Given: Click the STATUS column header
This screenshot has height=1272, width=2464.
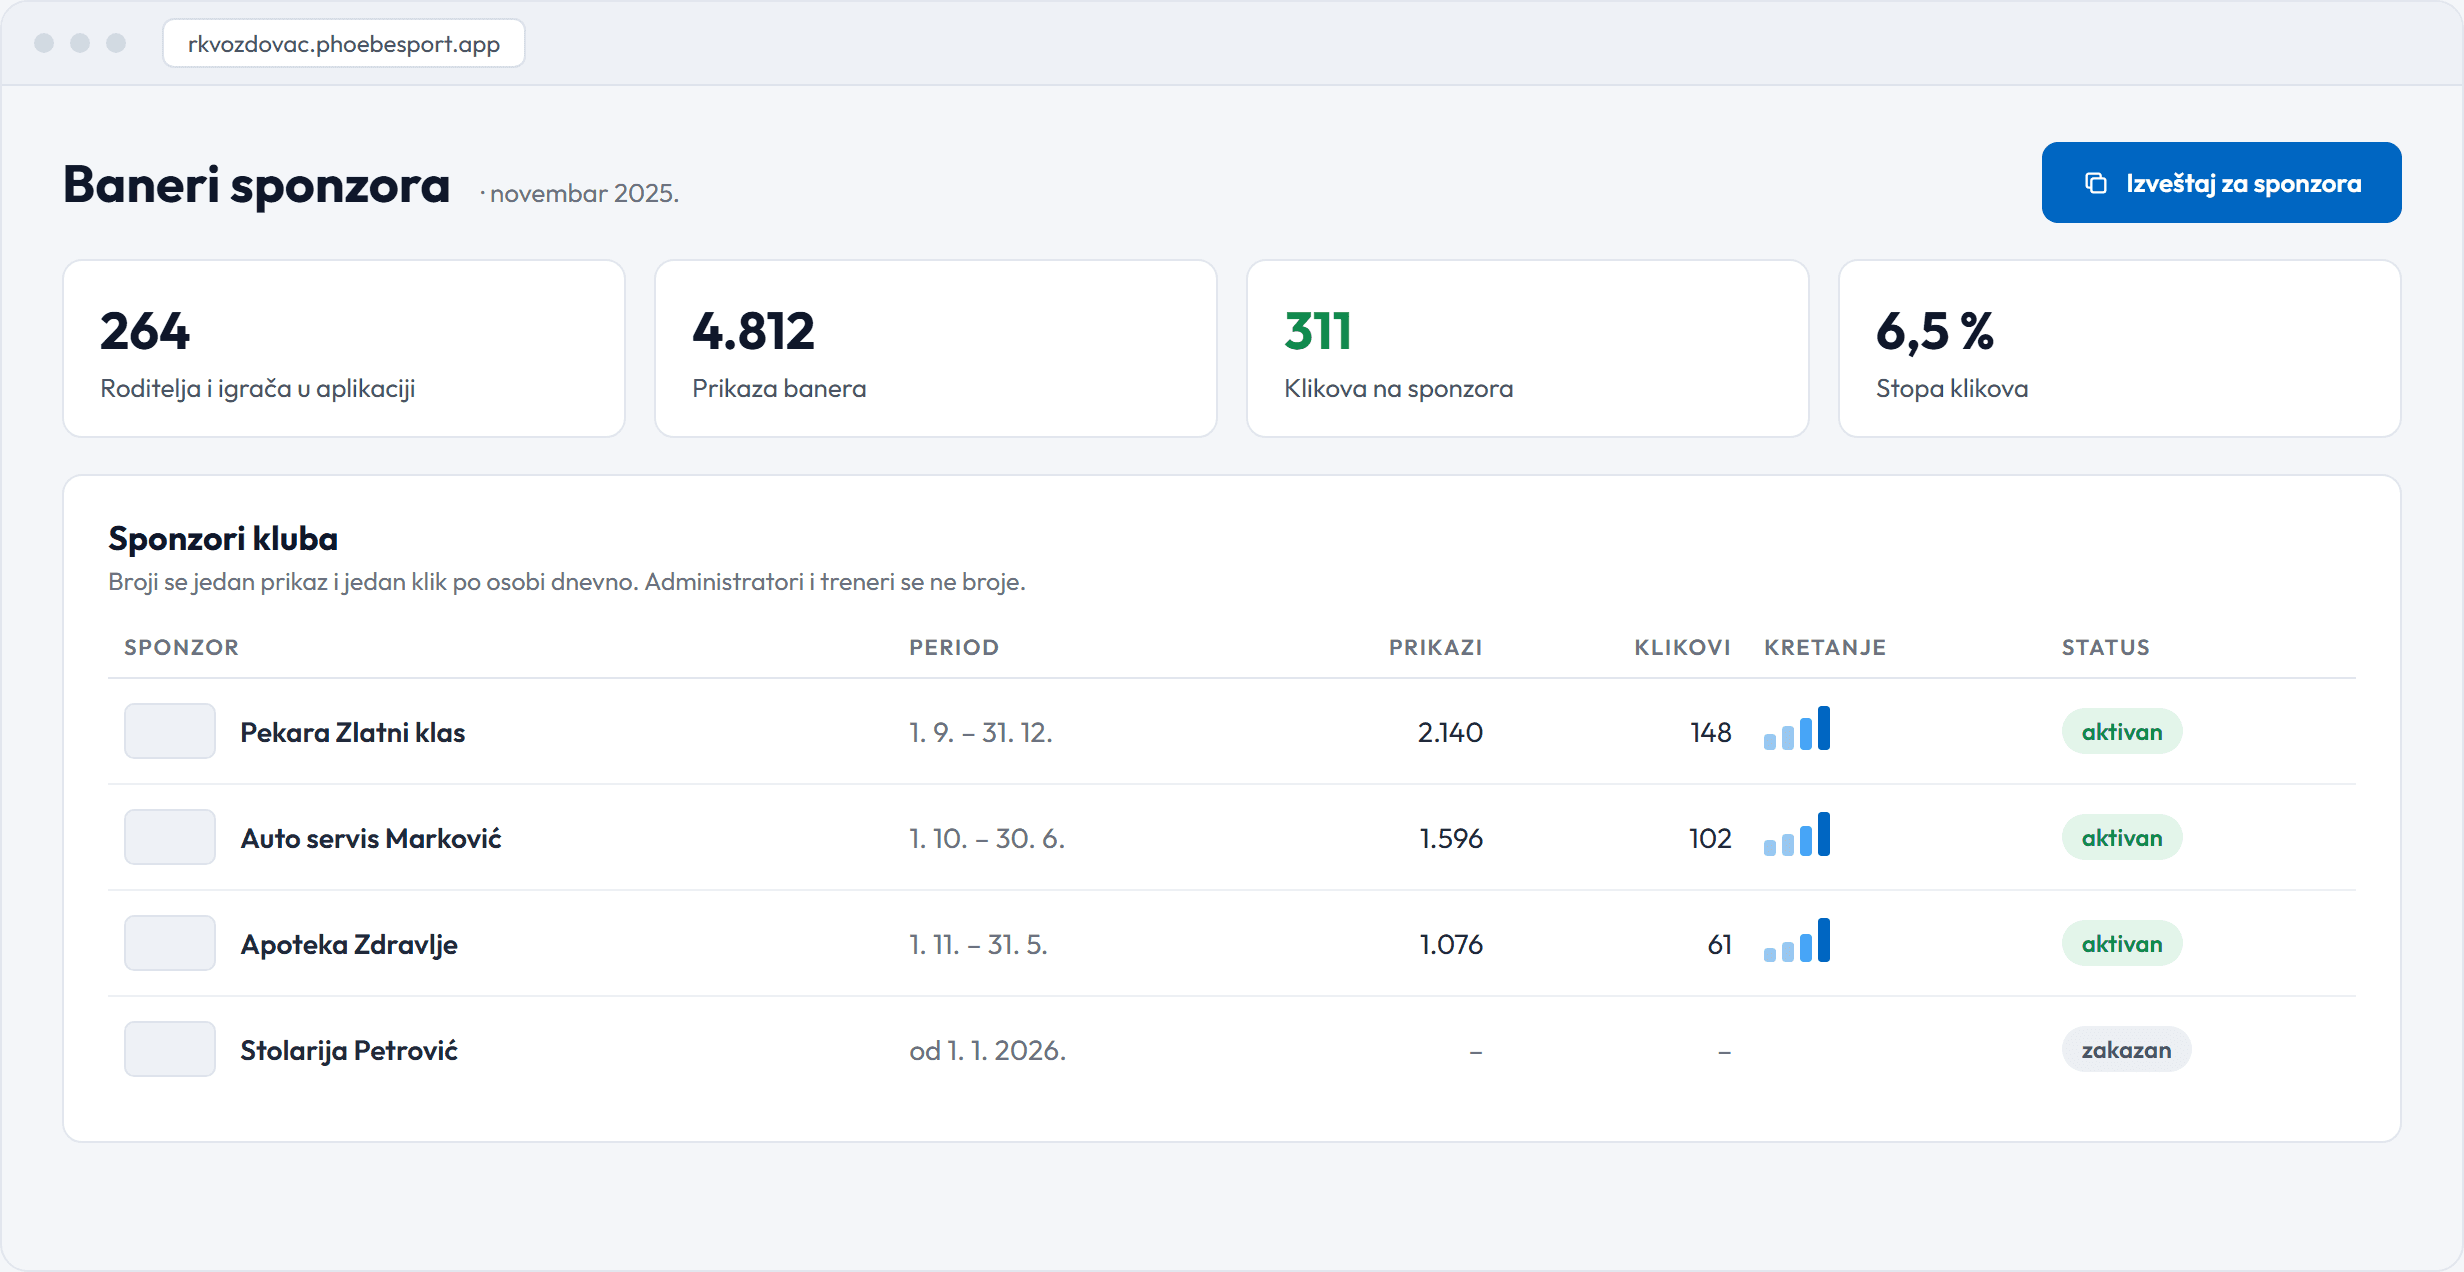Looking at the screenshot, I should point(2106,647).
